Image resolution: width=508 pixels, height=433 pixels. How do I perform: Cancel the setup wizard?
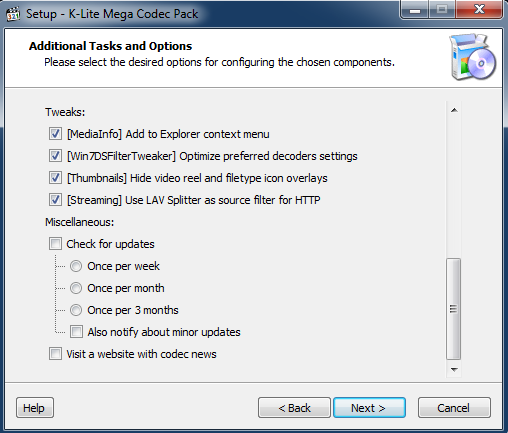coord(454,408)
